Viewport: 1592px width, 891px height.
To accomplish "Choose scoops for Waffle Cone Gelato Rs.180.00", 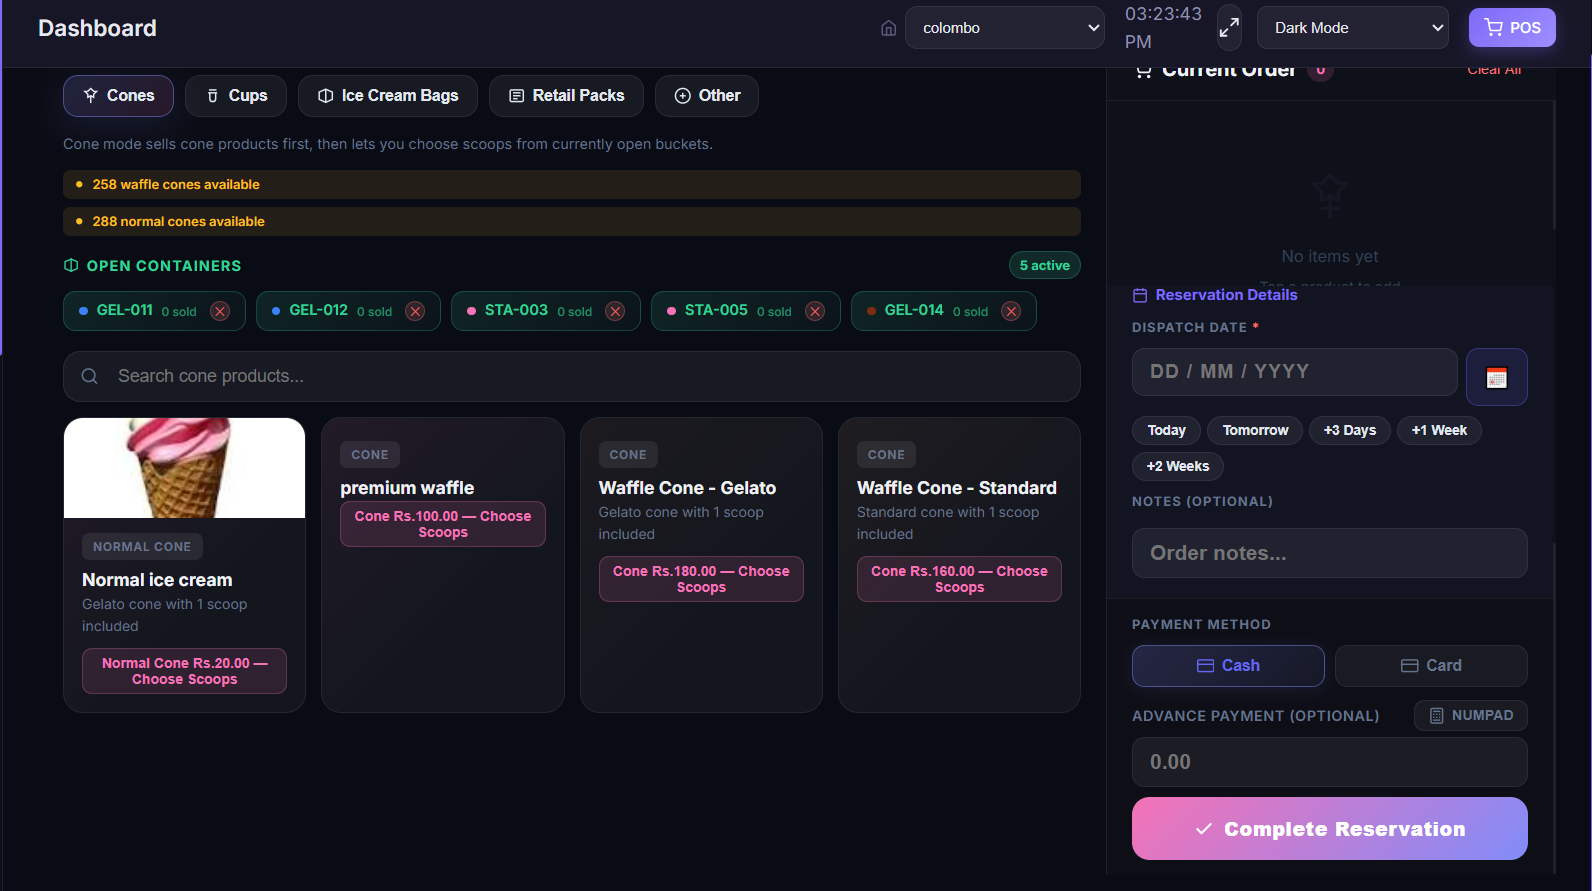I will 701,579.
